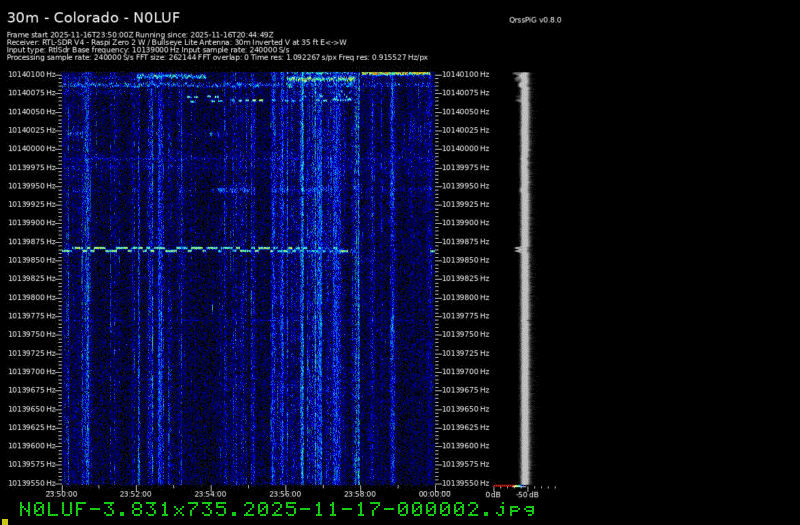Screen dimensions: 800x525
Task: Click the Receiver RTL-SDR V4 info line
Action: (x=176, y=42)
